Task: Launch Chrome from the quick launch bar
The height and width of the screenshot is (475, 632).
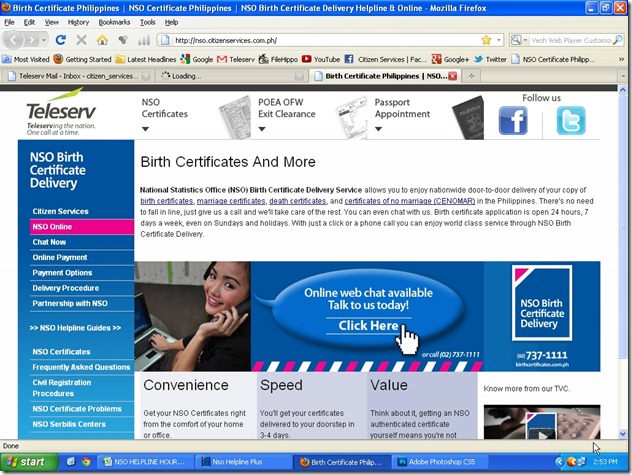Action: (x=86, y=462)
